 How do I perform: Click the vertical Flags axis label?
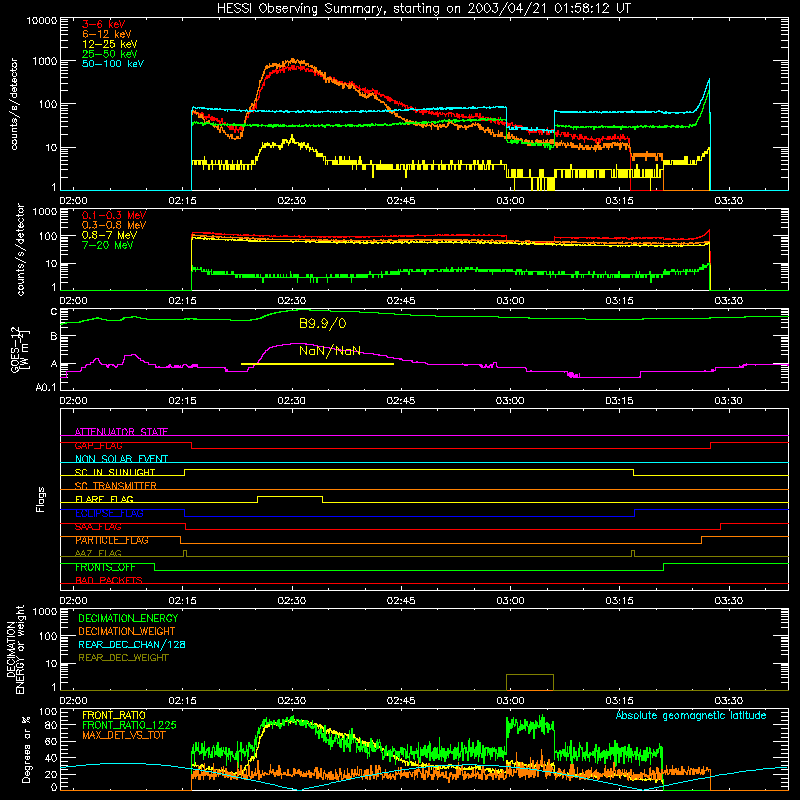(x=40, y=499)
